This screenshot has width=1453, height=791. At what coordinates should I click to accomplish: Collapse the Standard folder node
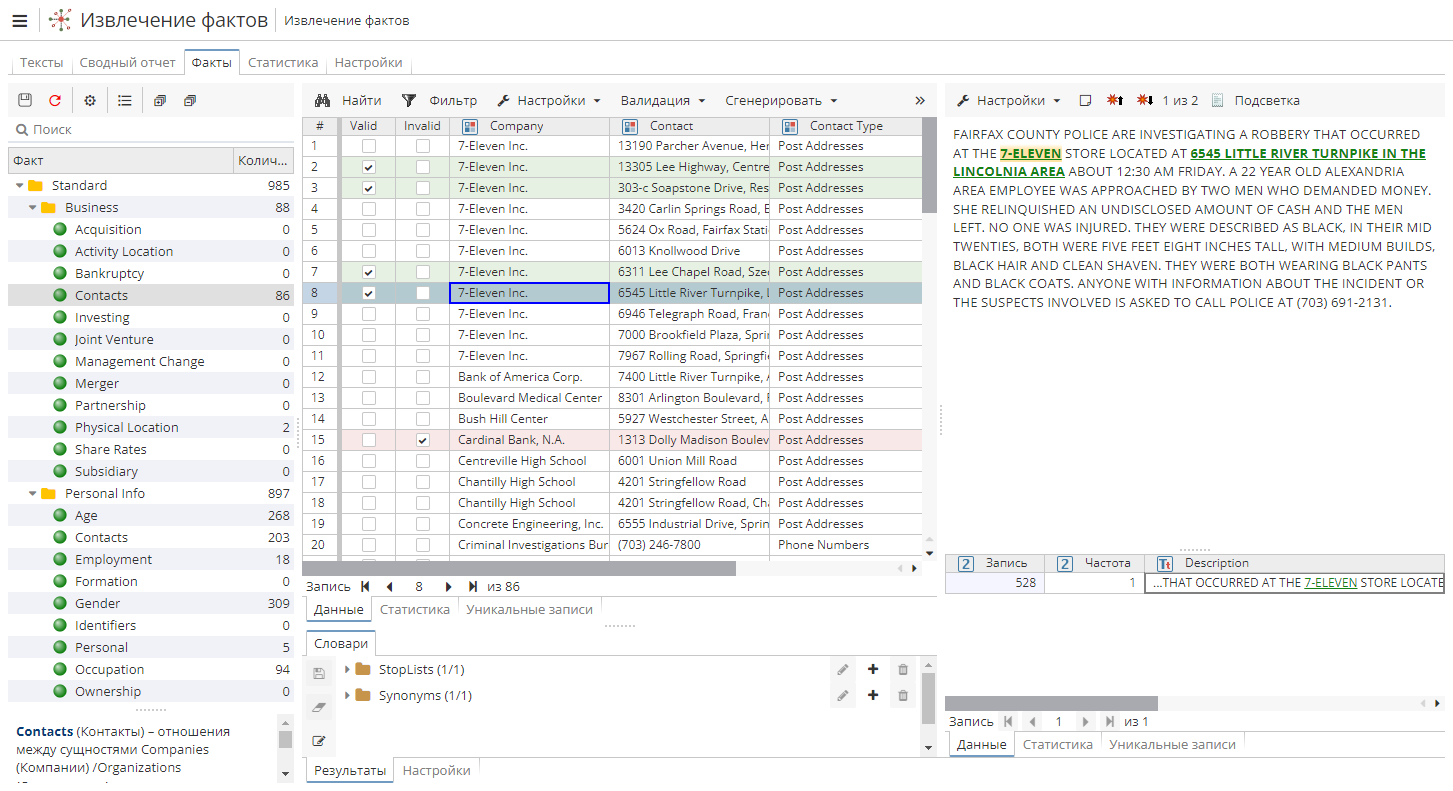[x=19, y=186]
